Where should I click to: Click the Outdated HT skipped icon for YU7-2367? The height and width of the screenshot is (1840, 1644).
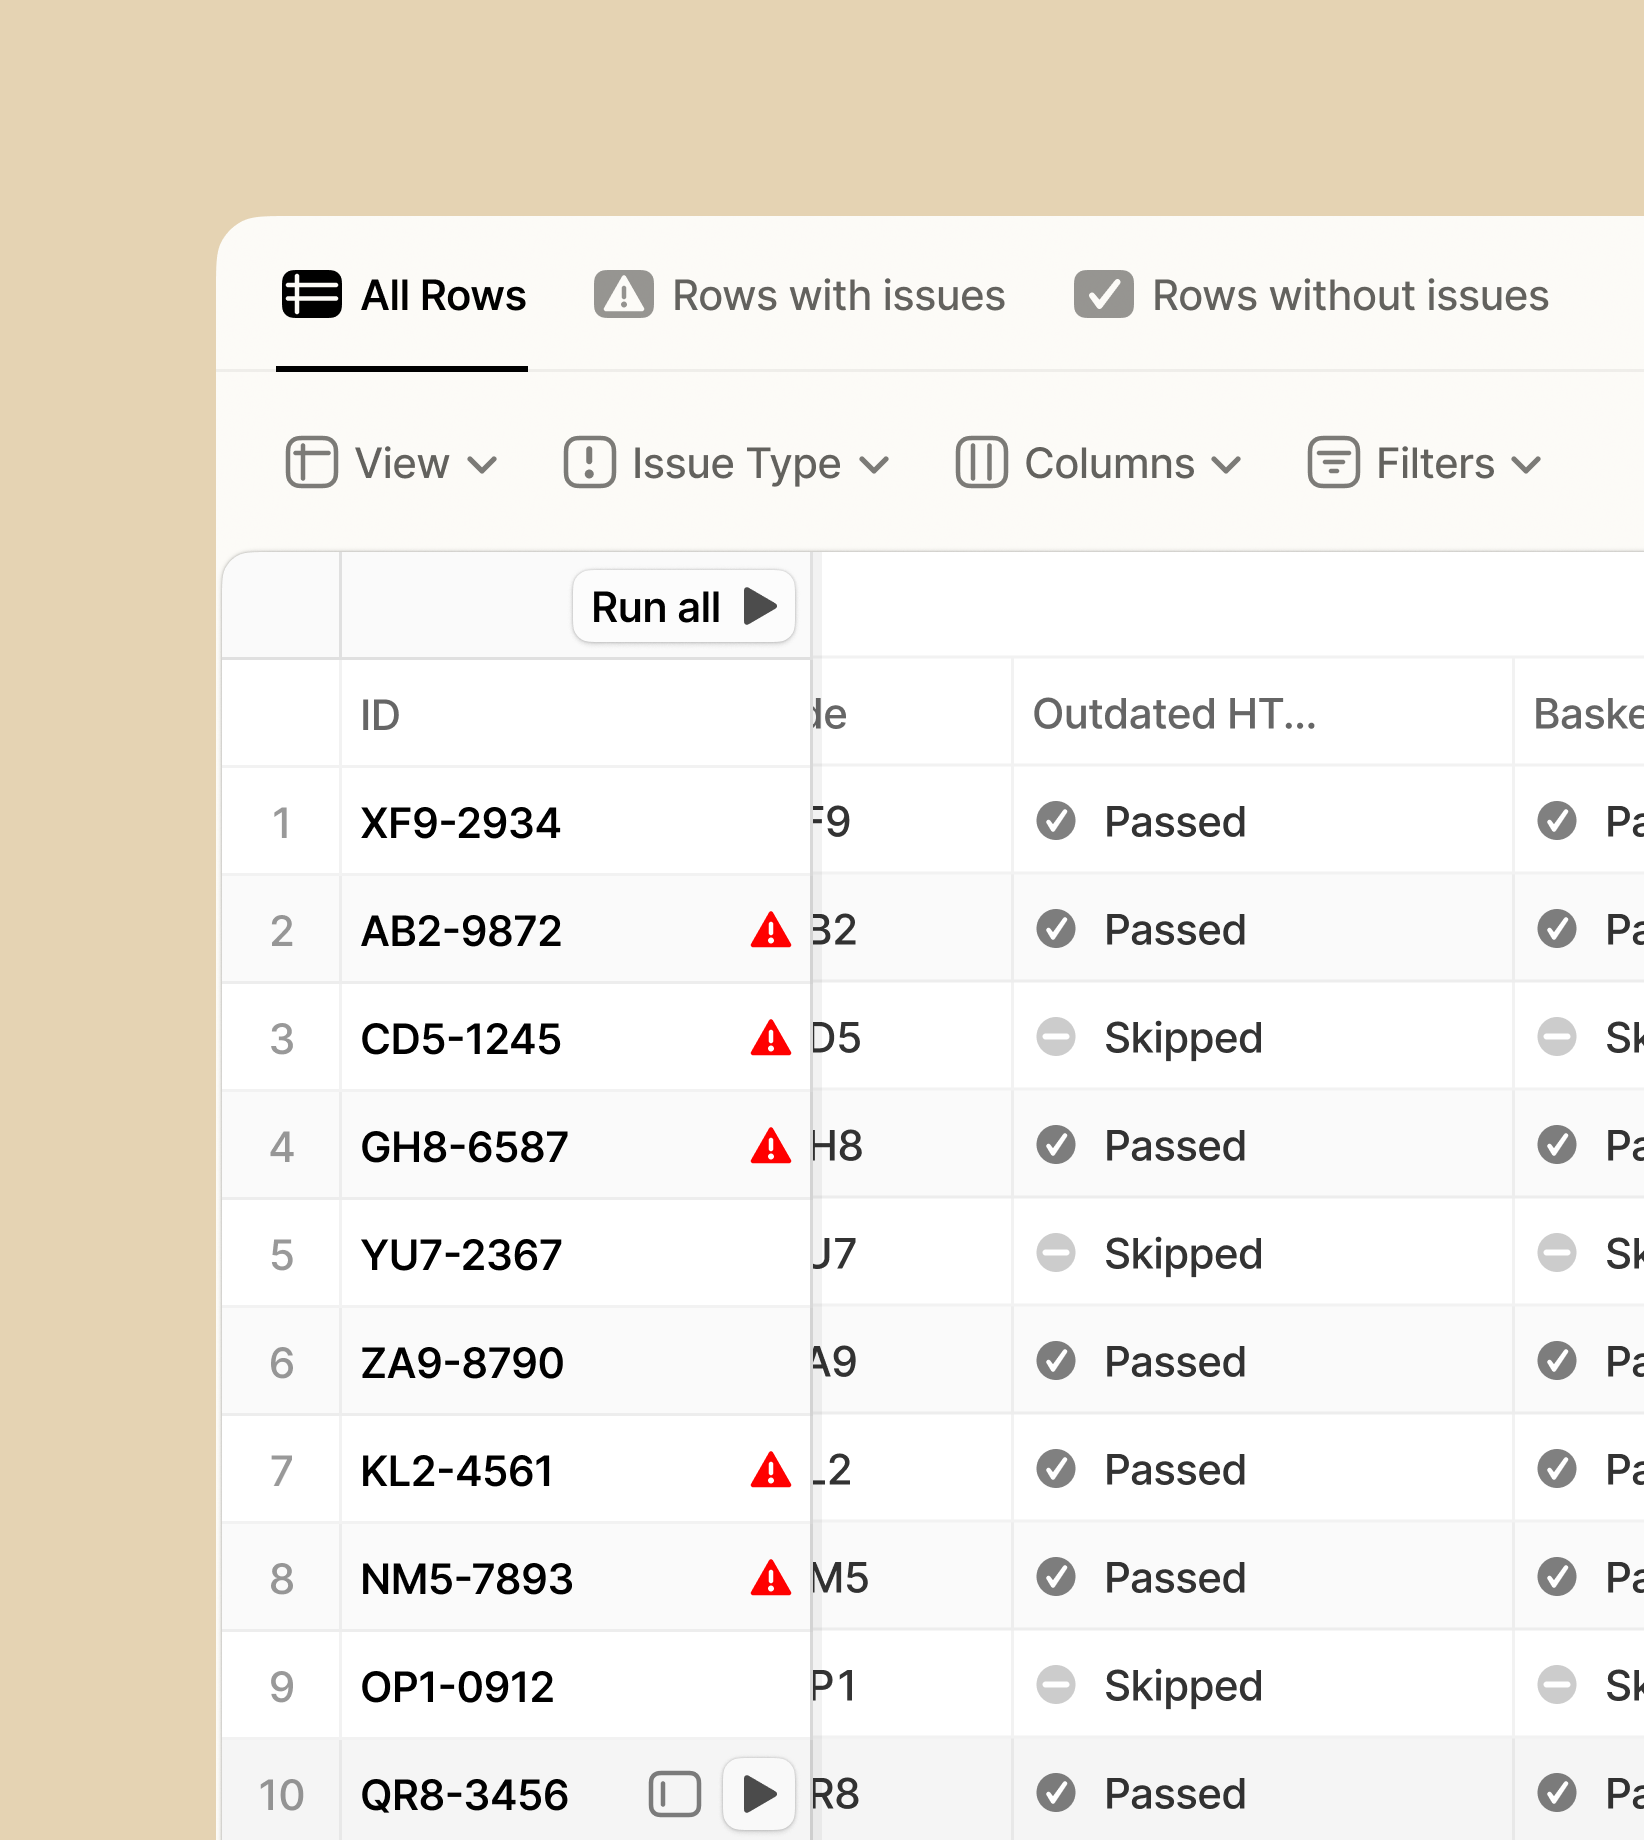pyautogui.click(x=1056, y=1253)
